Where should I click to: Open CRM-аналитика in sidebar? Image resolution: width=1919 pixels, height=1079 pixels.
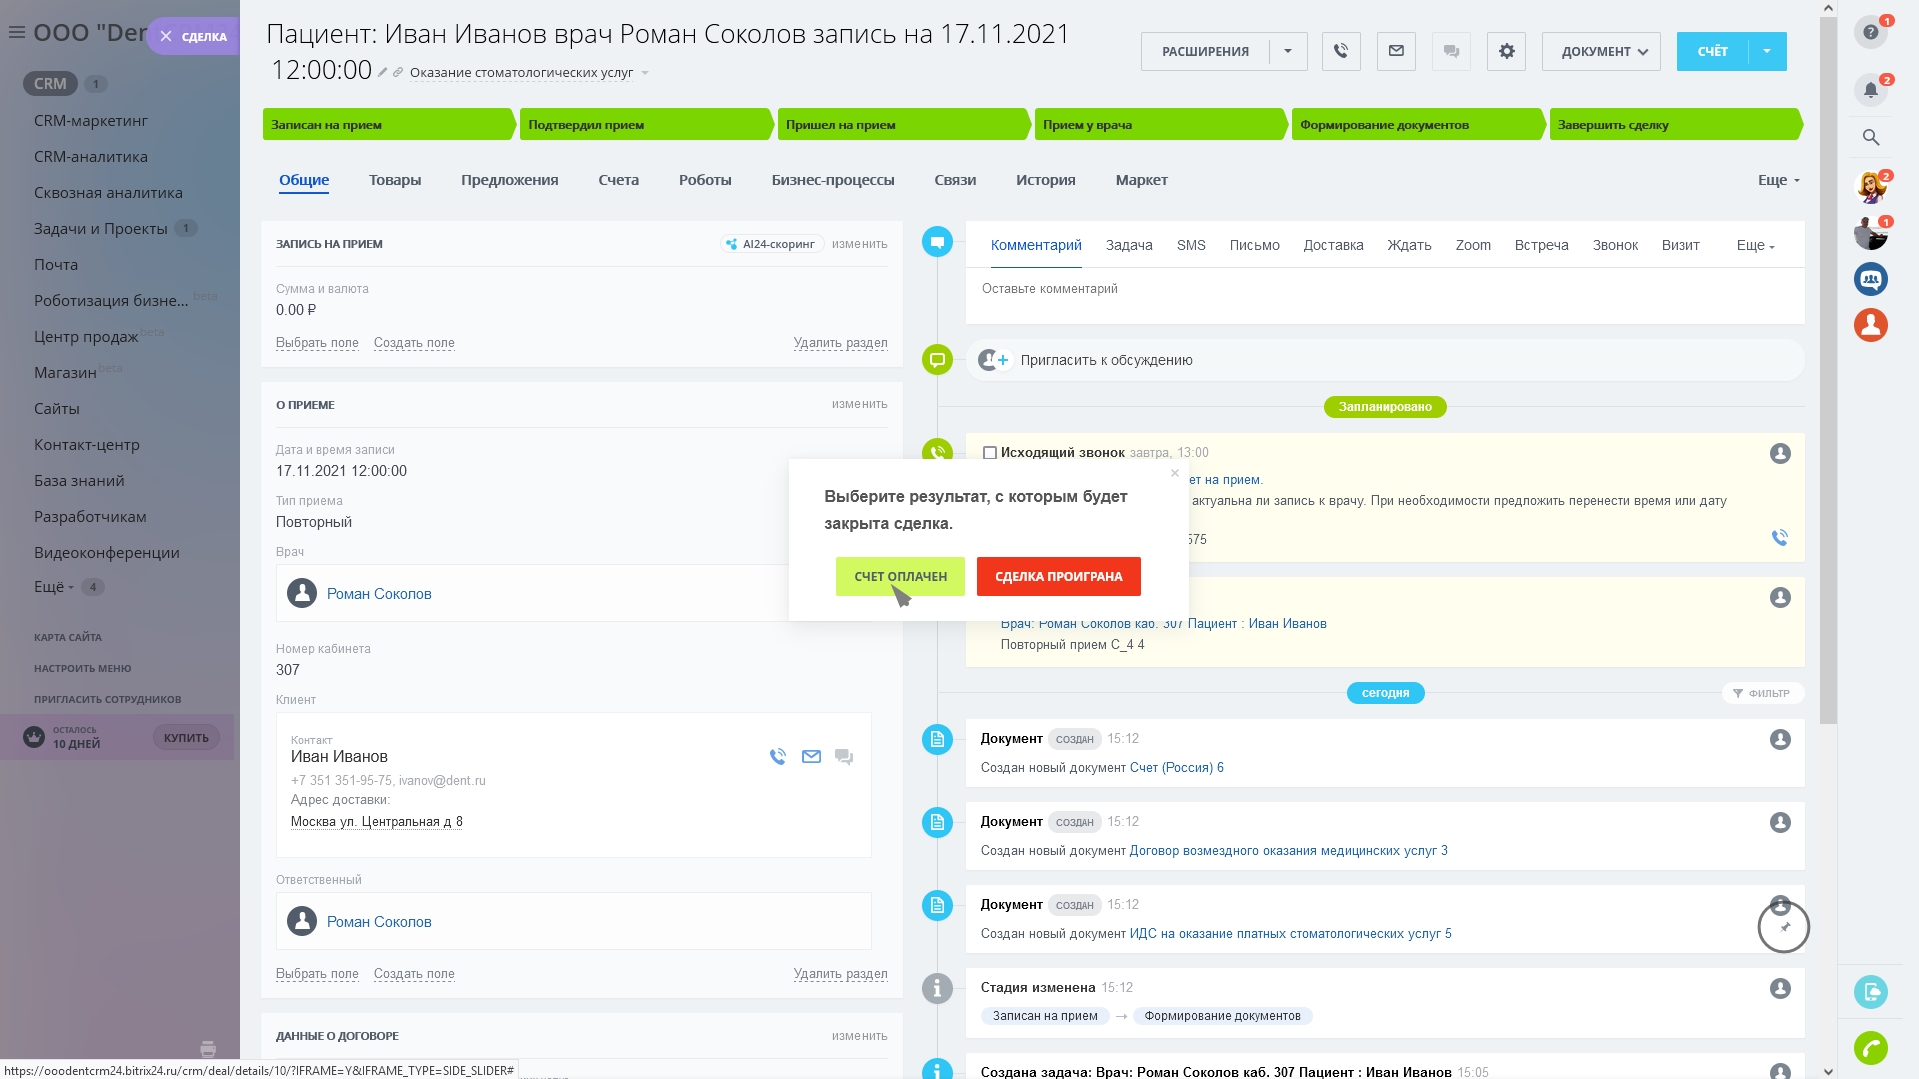(x=91, y=157)
